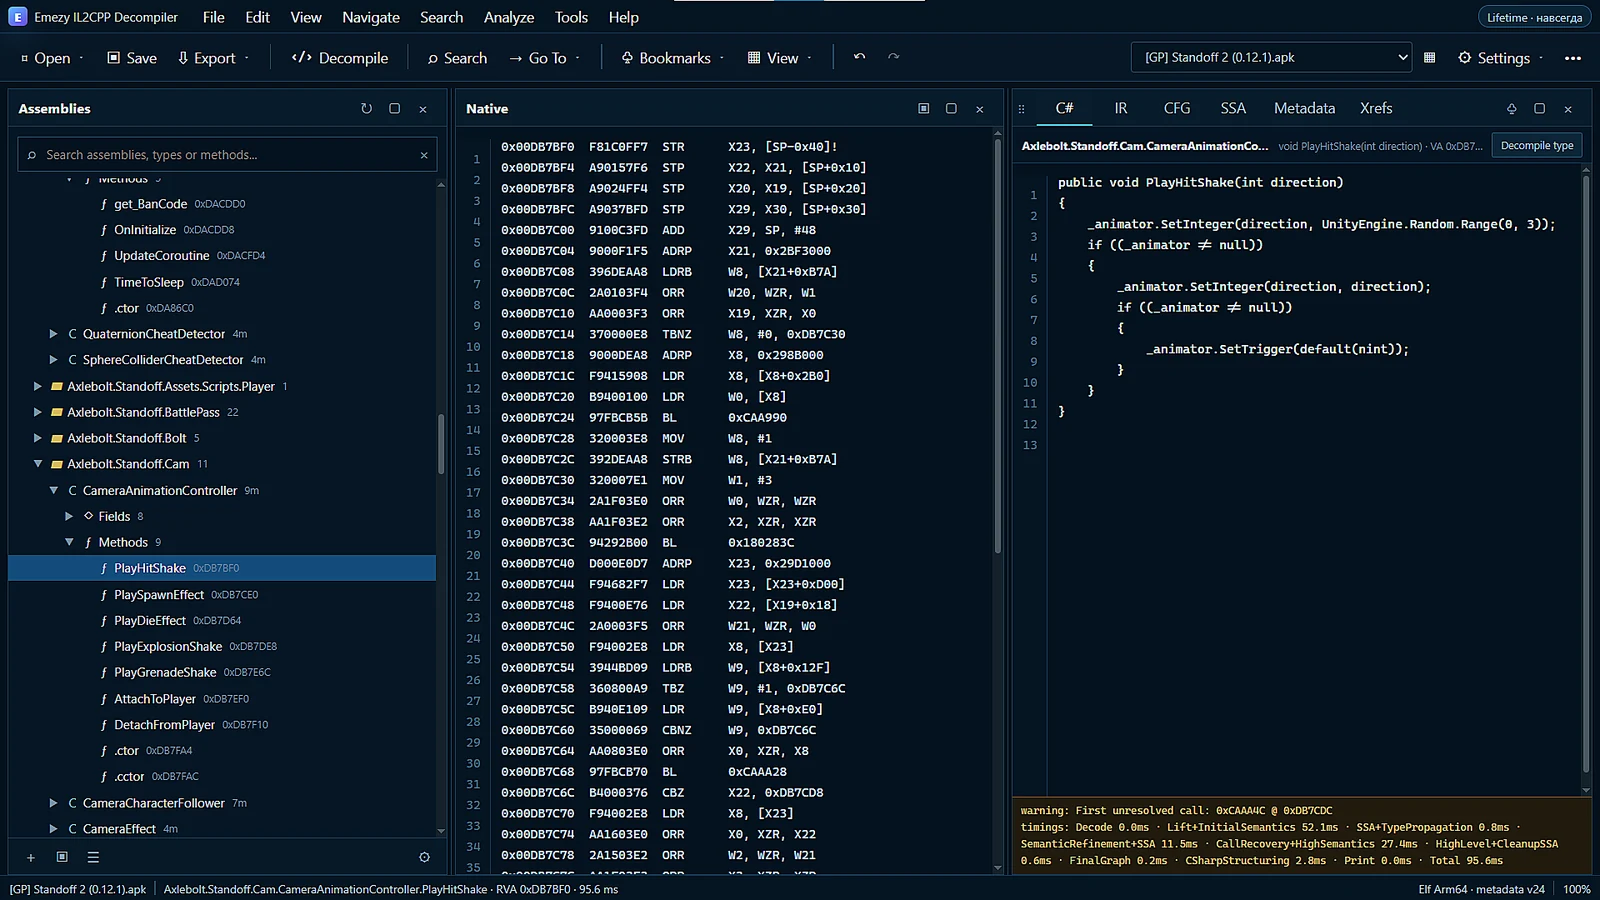This screenshot has width=1600, height=900.
Task: Switch to the SSA tab
Action: pos(1233,108)
